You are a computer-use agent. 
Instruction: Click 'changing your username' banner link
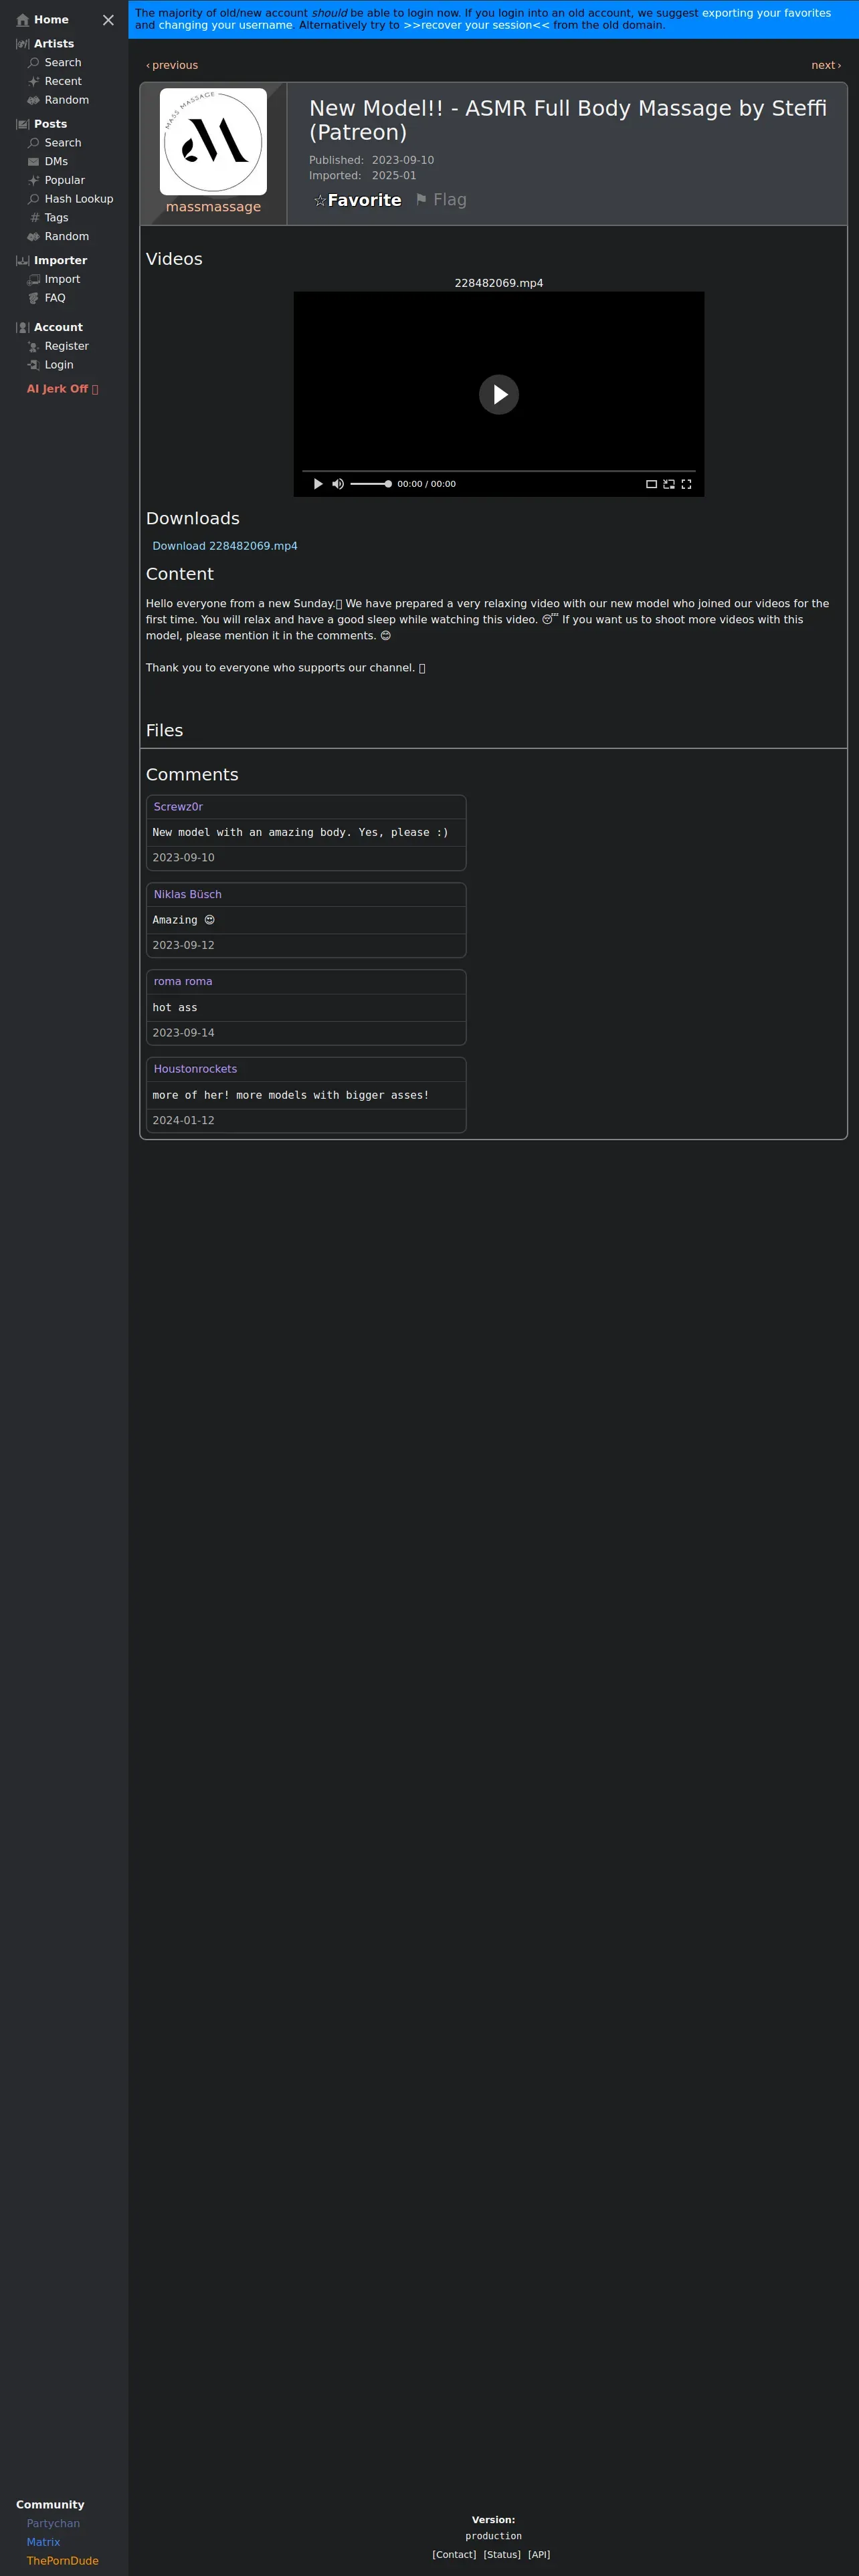coord(225,25)
